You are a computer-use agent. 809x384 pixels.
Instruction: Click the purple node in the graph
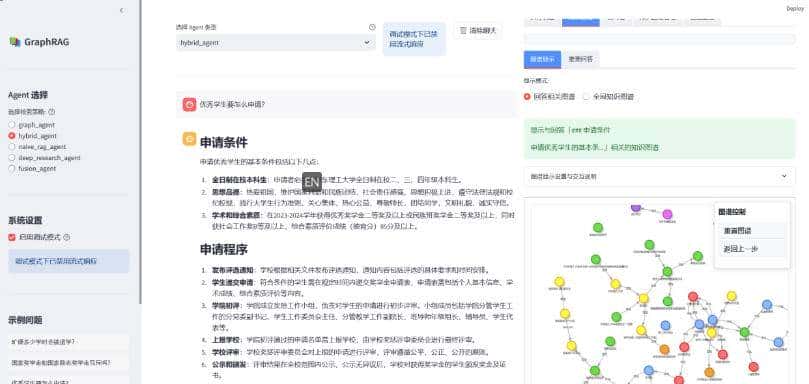pyautogui.click(x=636, y=207)
